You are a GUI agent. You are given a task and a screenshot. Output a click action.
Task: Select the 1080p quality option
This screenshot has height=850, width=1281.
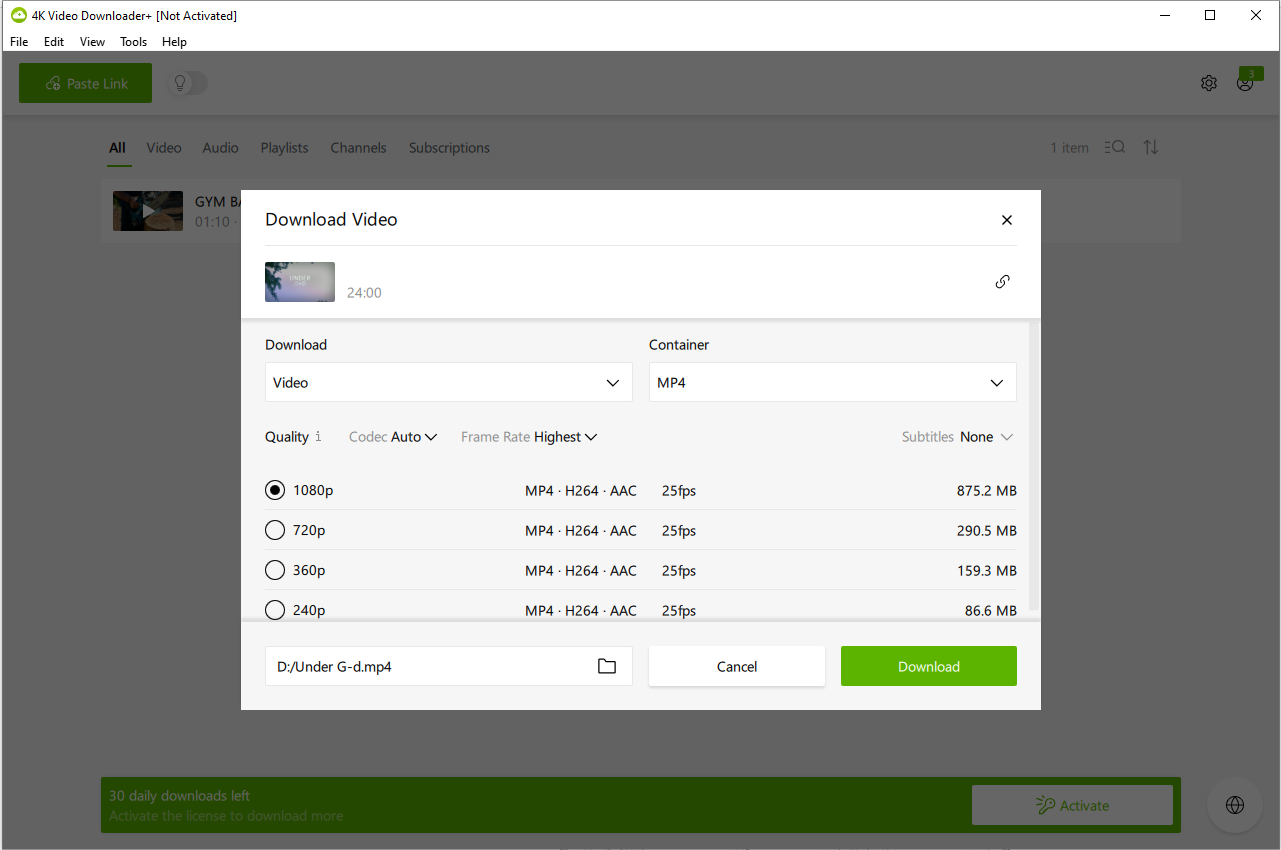pyautogui.click(x=275, y=490)
